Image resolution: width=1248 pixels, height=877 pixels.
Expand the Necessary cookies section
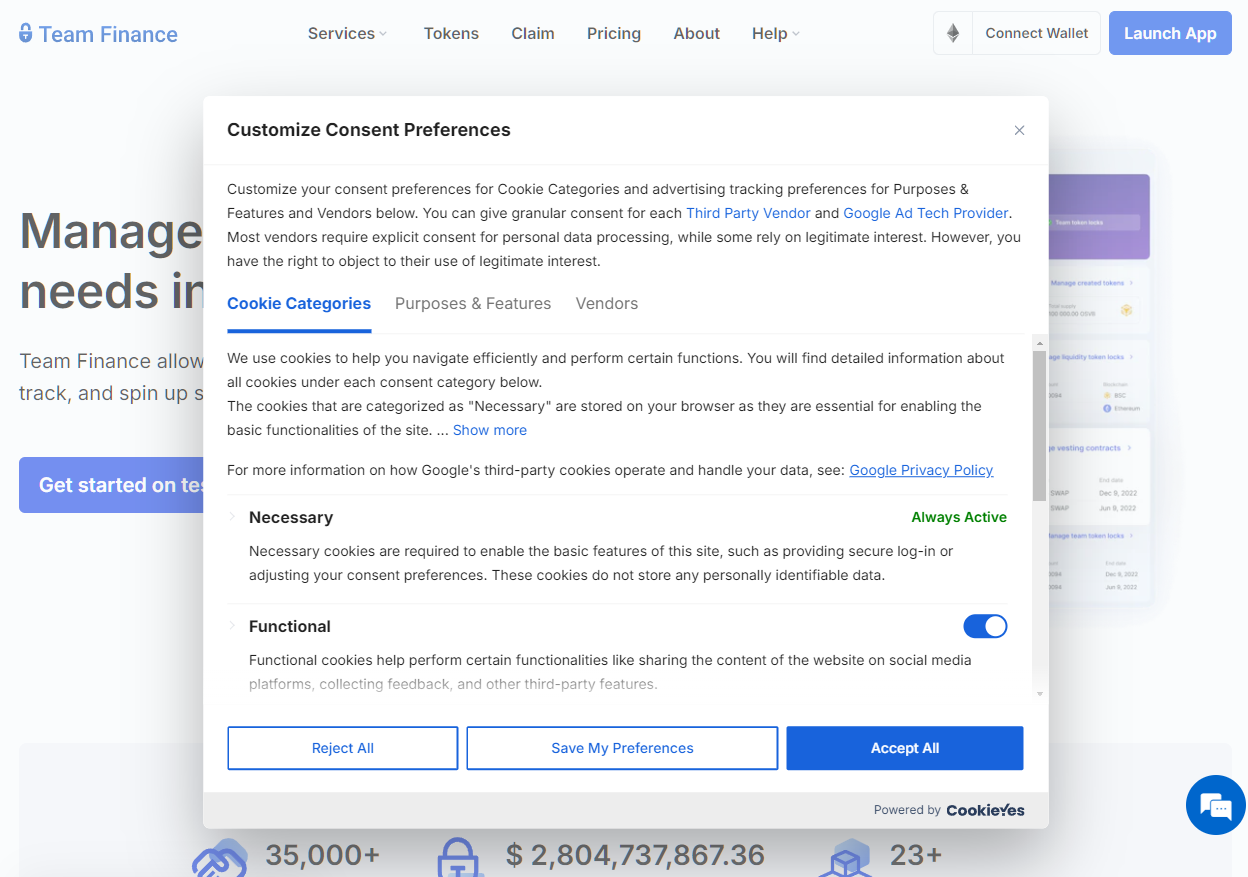[x=233, y=517]
